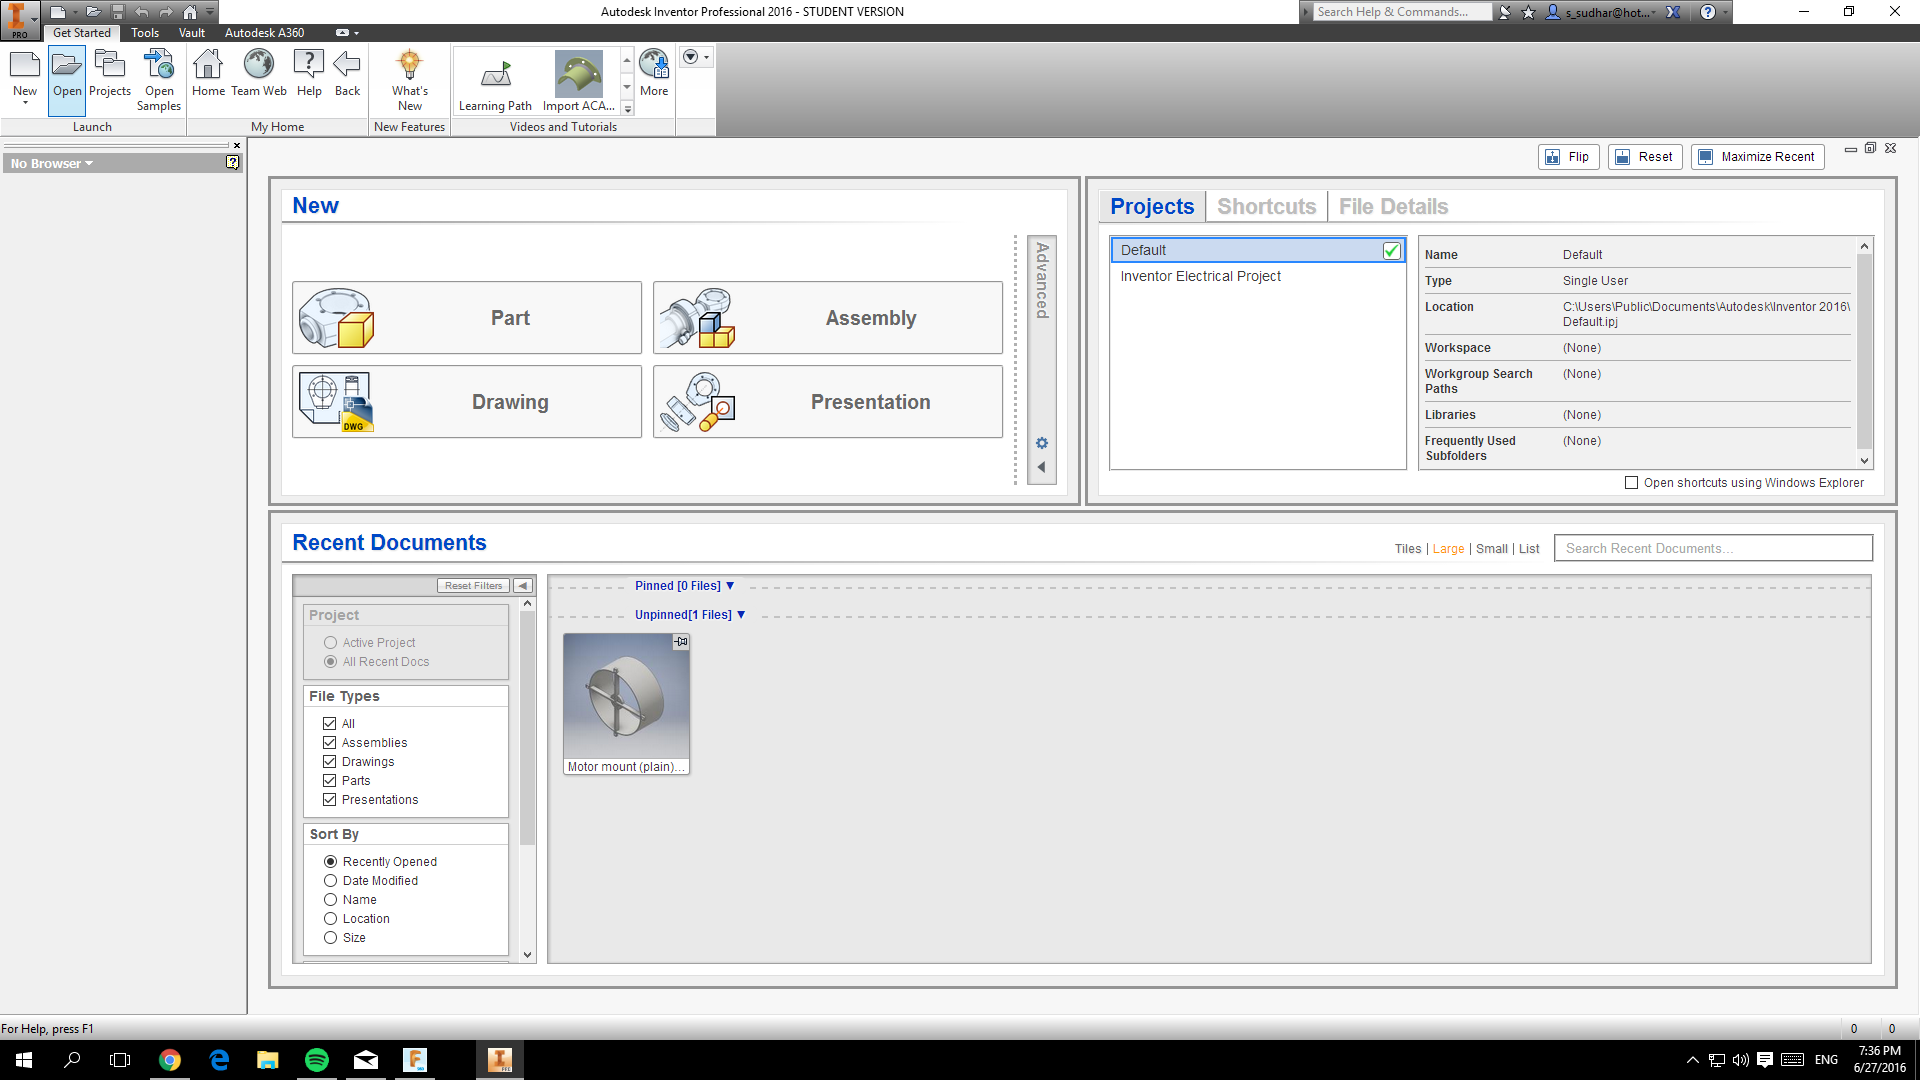Select the Name sort radio button
Viewport: 1920px width, 1080px height.
click(330, 900)
